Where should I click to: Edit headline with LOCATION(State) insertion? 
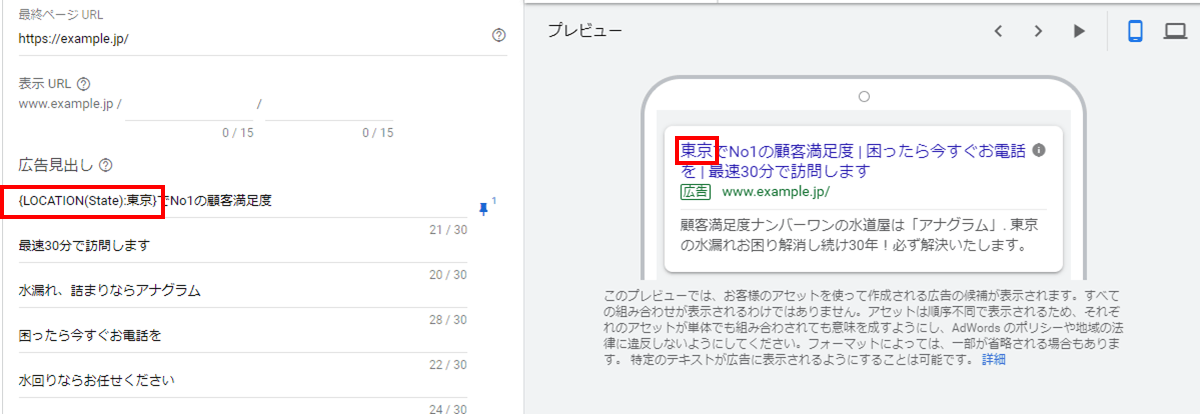(x=240, y=202)
